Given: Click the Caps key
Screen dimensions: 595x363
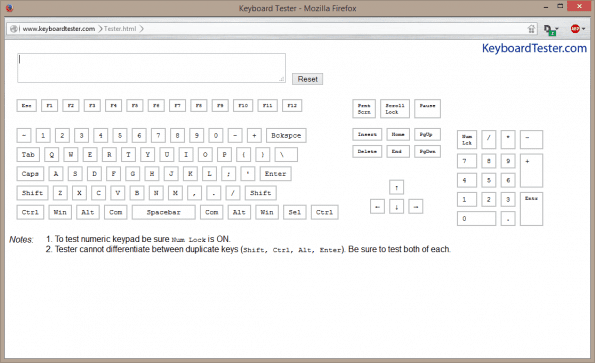Looking at the screenshot, I should 30,174.
